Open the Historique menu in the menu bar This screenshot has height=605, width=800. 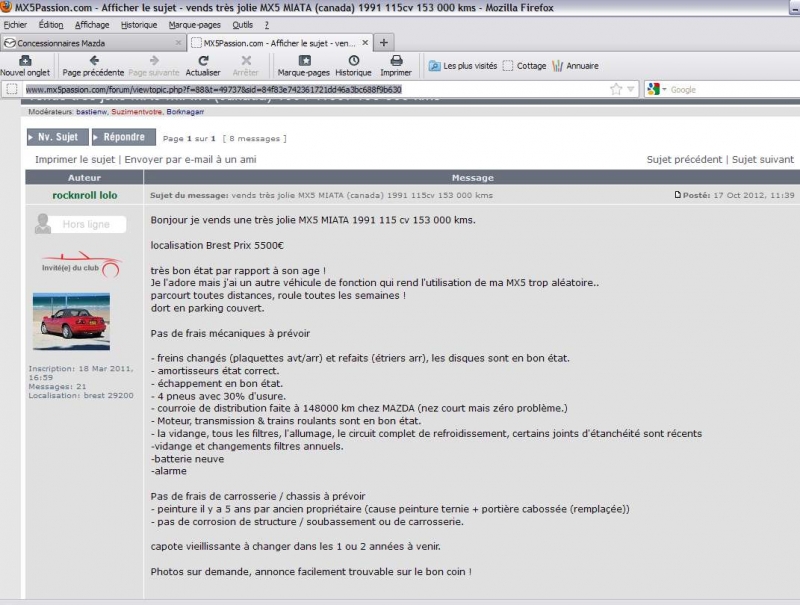[x=139, y=24]
